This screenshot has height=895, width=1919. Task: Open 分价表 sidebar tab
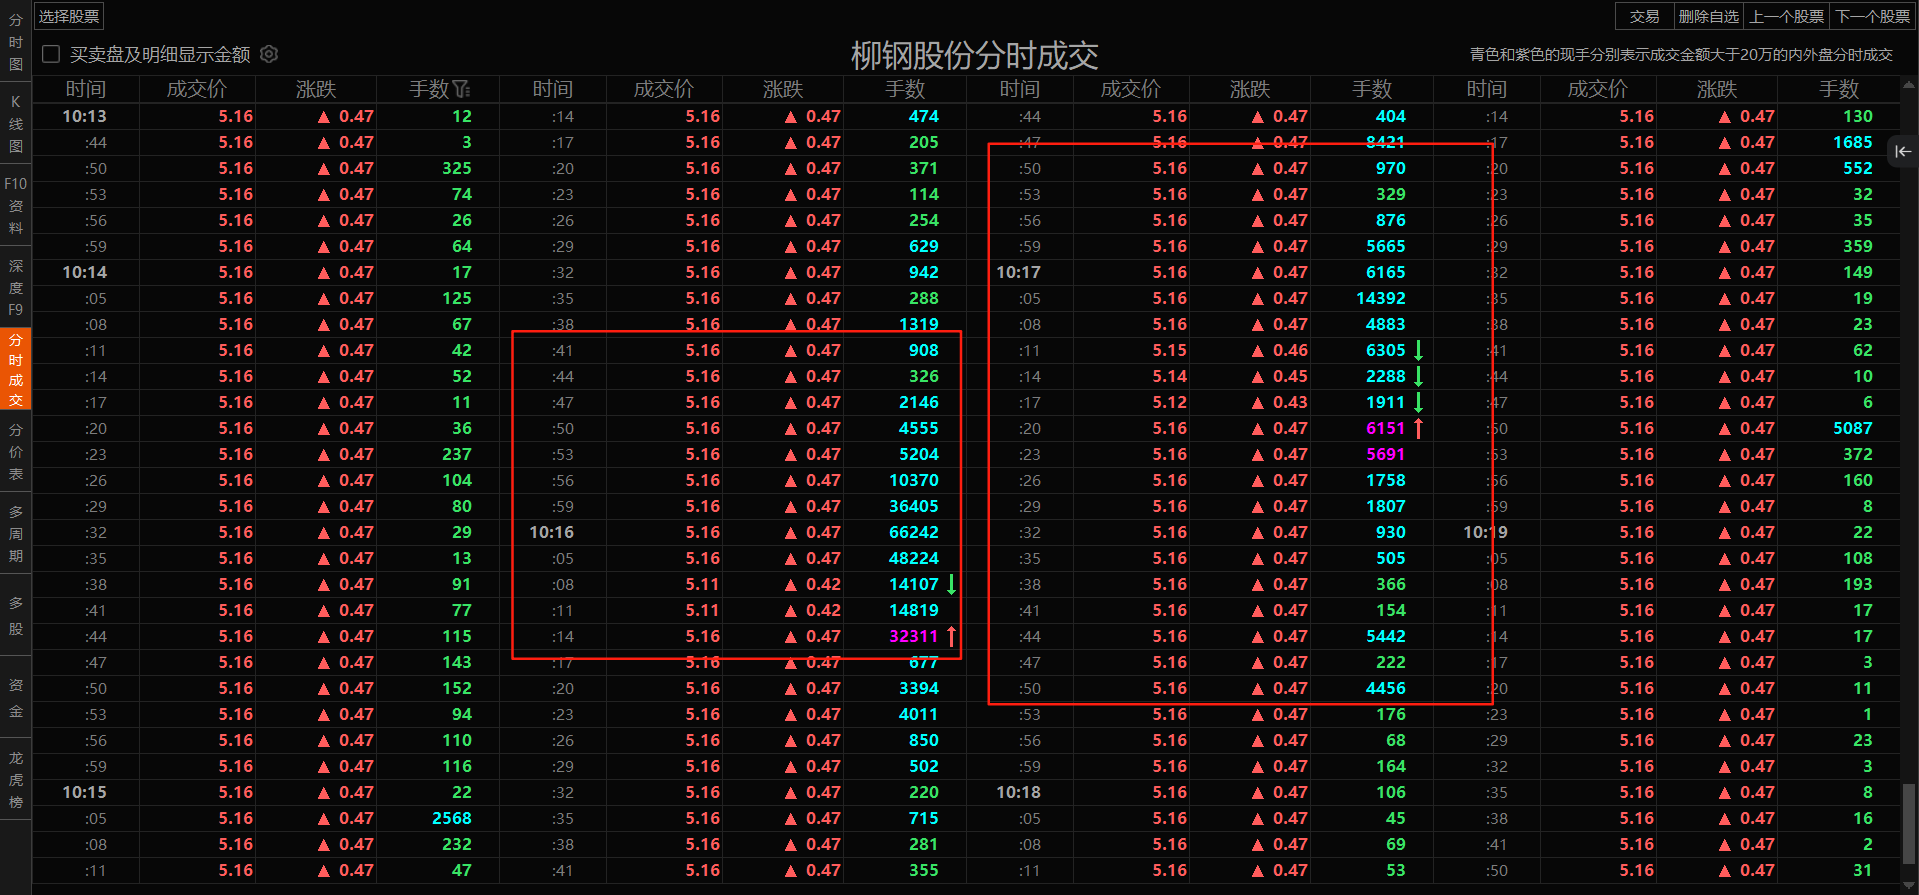pos(15,452)
